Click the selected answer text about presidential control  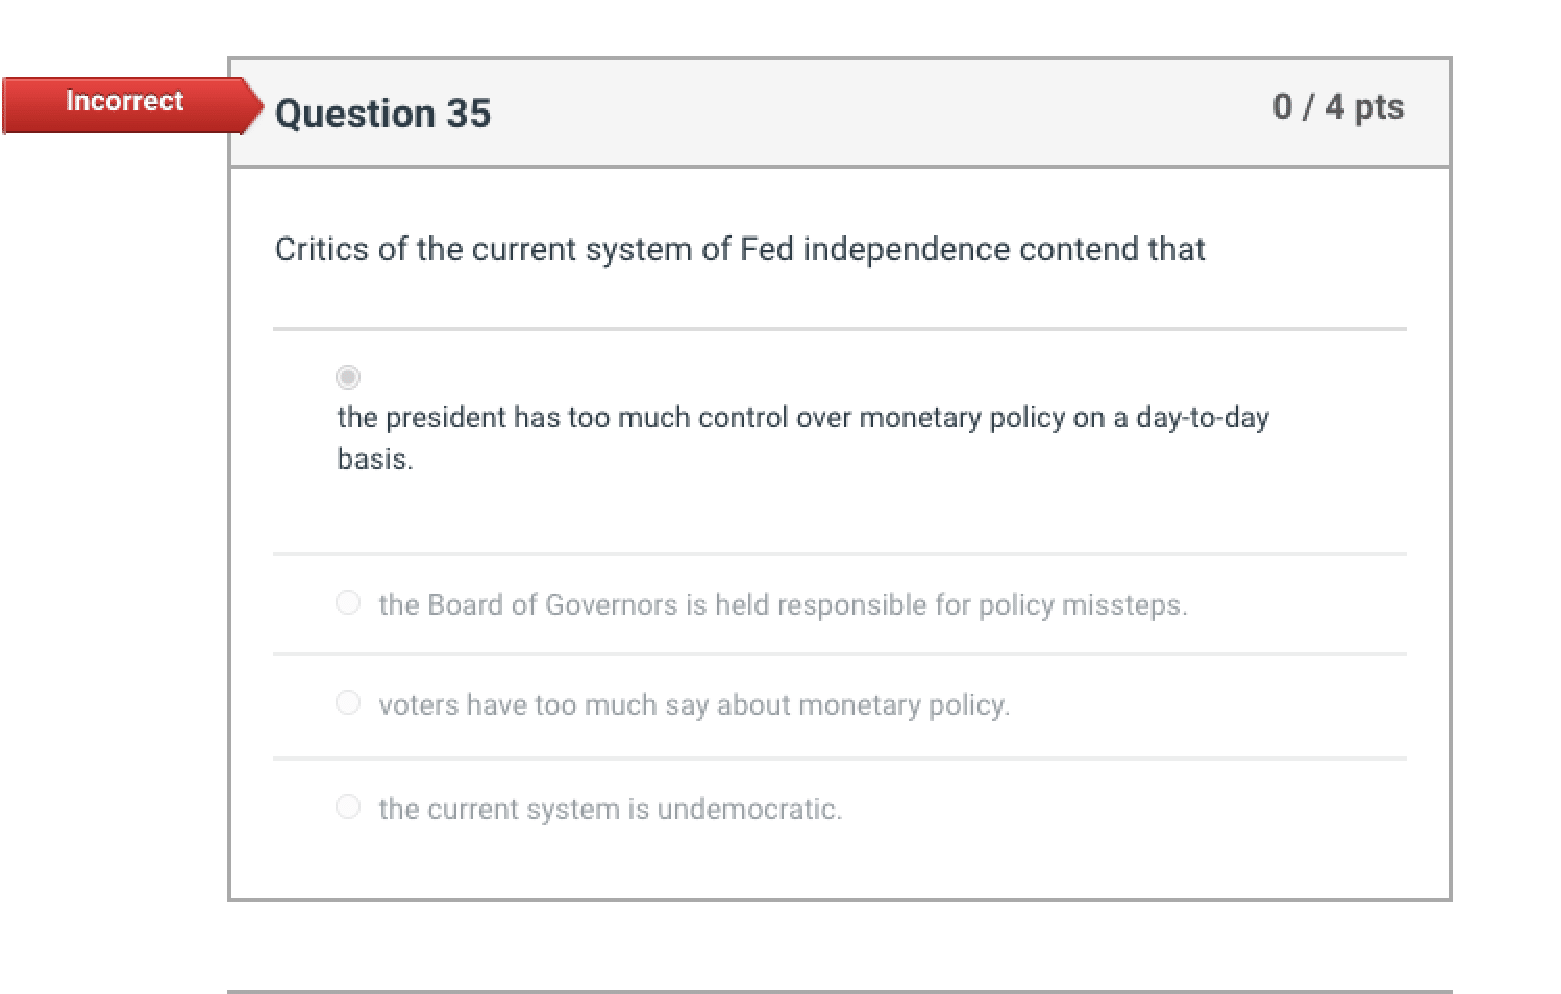pos(803,418)
